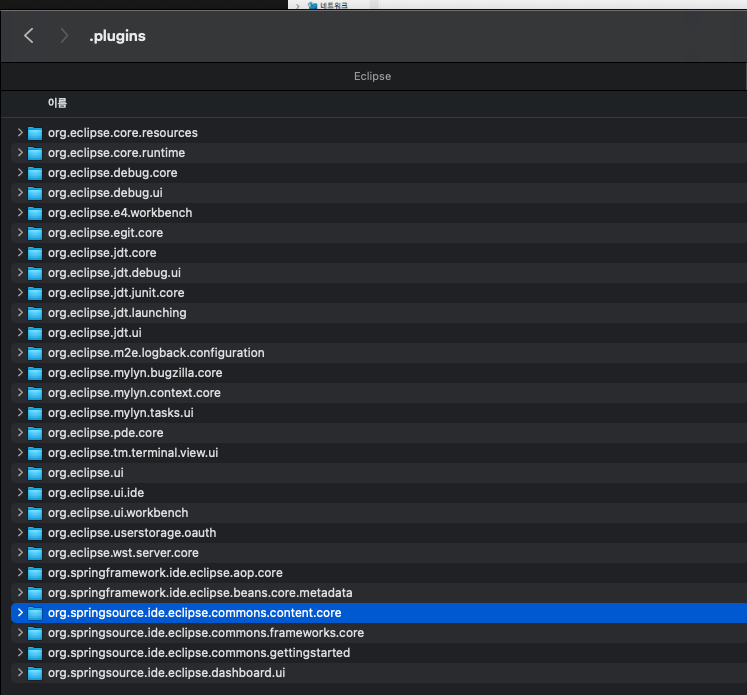Click folder icon of org.springsource.ide.eclipse.commons.gettingstarted

35,653
